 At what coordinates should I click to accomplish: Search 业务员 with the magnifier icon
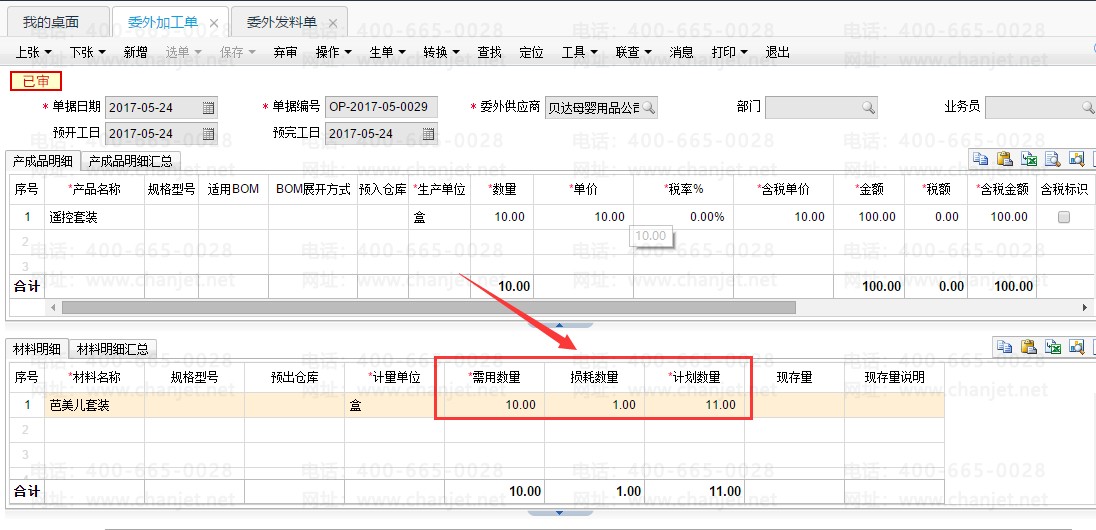point(1088,108)
